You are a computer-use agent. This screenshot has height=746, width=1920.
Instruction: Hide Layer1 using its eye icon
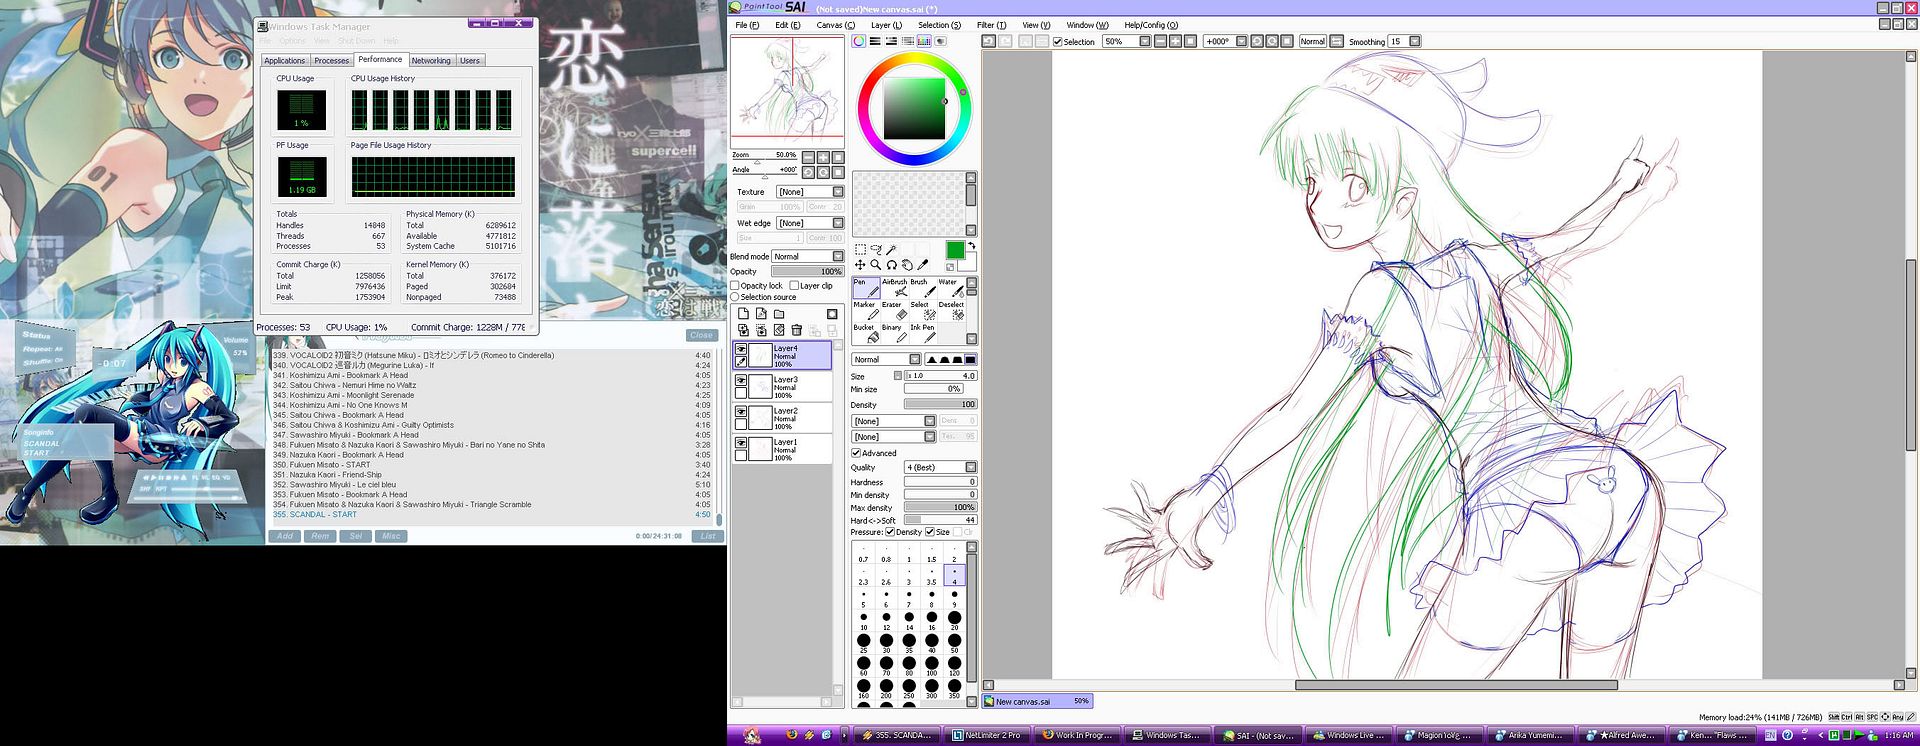pos(741,442)
